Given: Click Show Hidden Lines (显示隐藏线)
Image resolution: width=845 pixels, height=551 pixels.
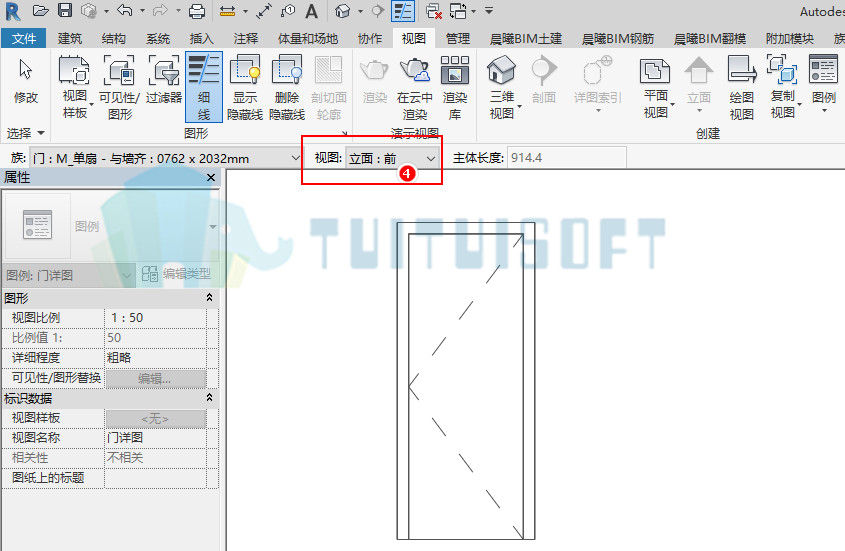Looking at the screenshot, I should pyautogui.click(x=245, y=88).
